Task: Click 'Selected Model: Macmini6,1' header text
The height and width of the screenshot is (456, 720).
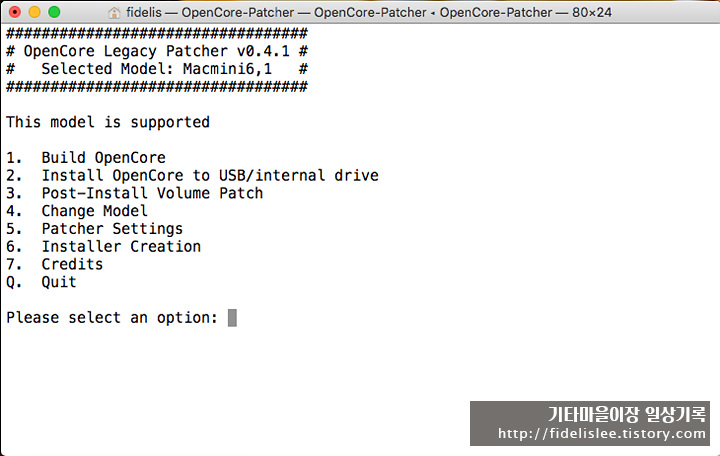Action: click(x=157, y=69)
